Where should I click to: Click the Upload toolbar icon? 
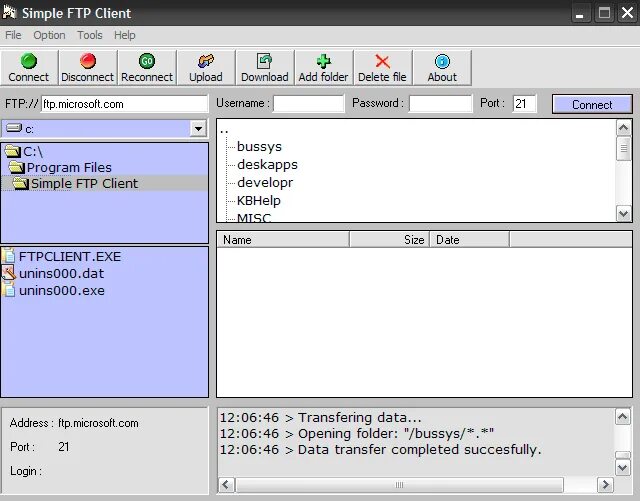tap(206, 61)
